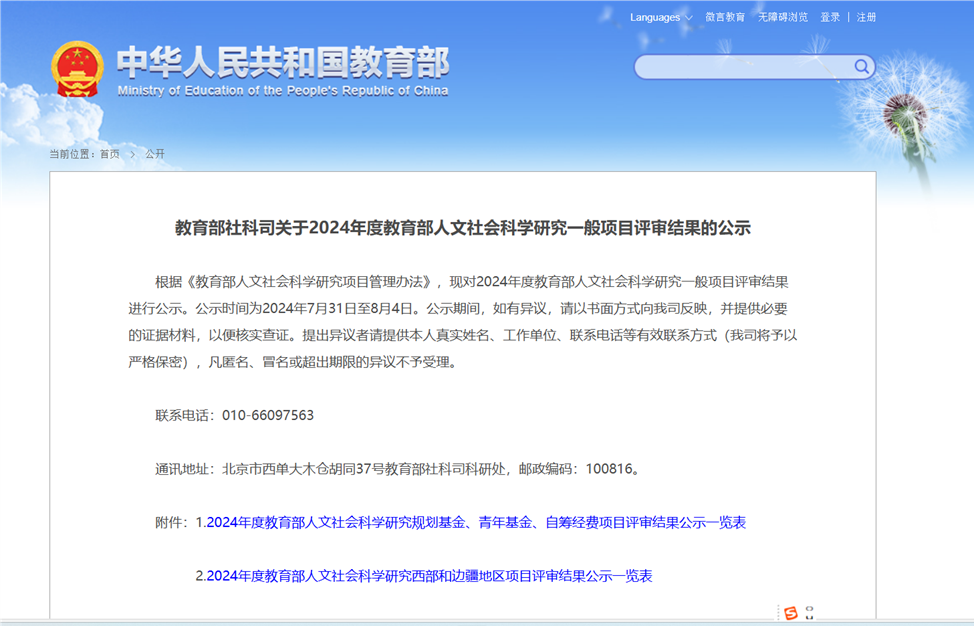Viewport: 974px width, 626px height.
Task: Click 注册 to register an account
Action: (866, 17)
